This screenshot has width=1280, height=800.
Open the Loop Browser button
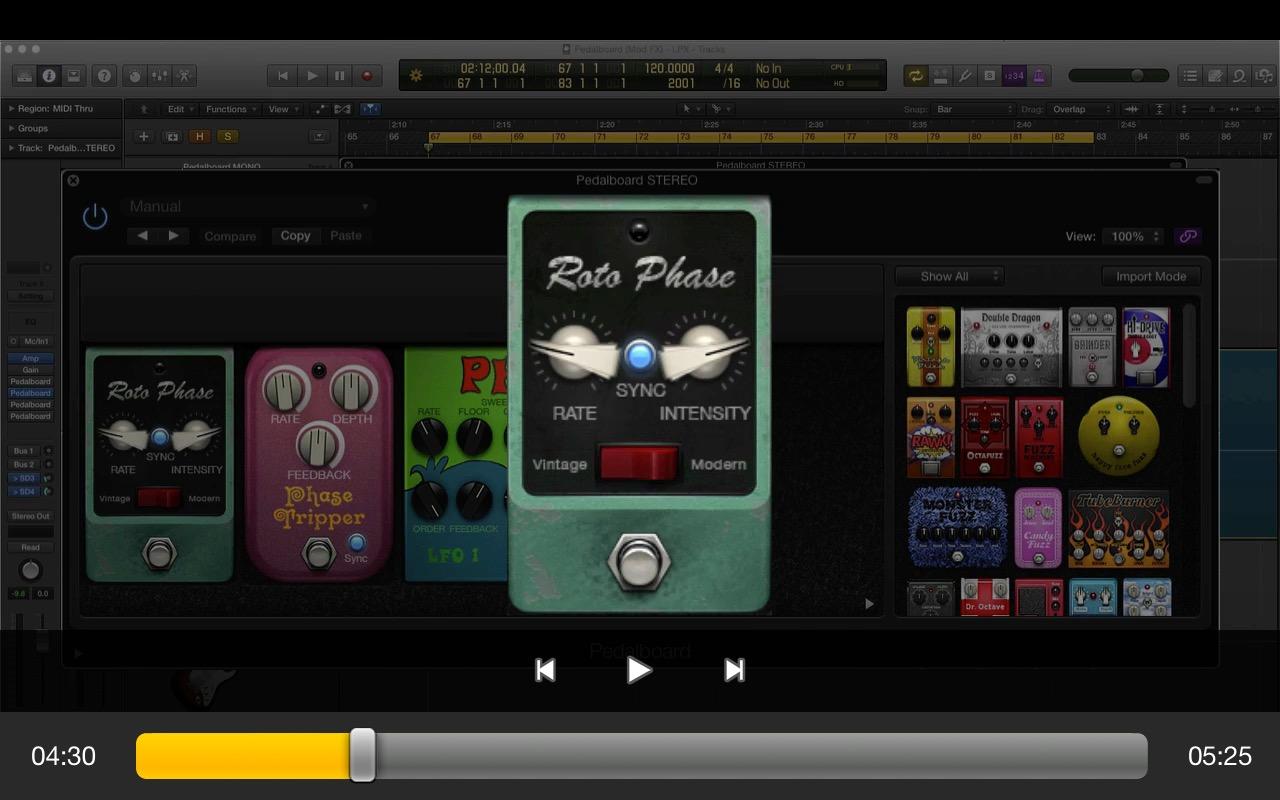(x=1239, y=76)
